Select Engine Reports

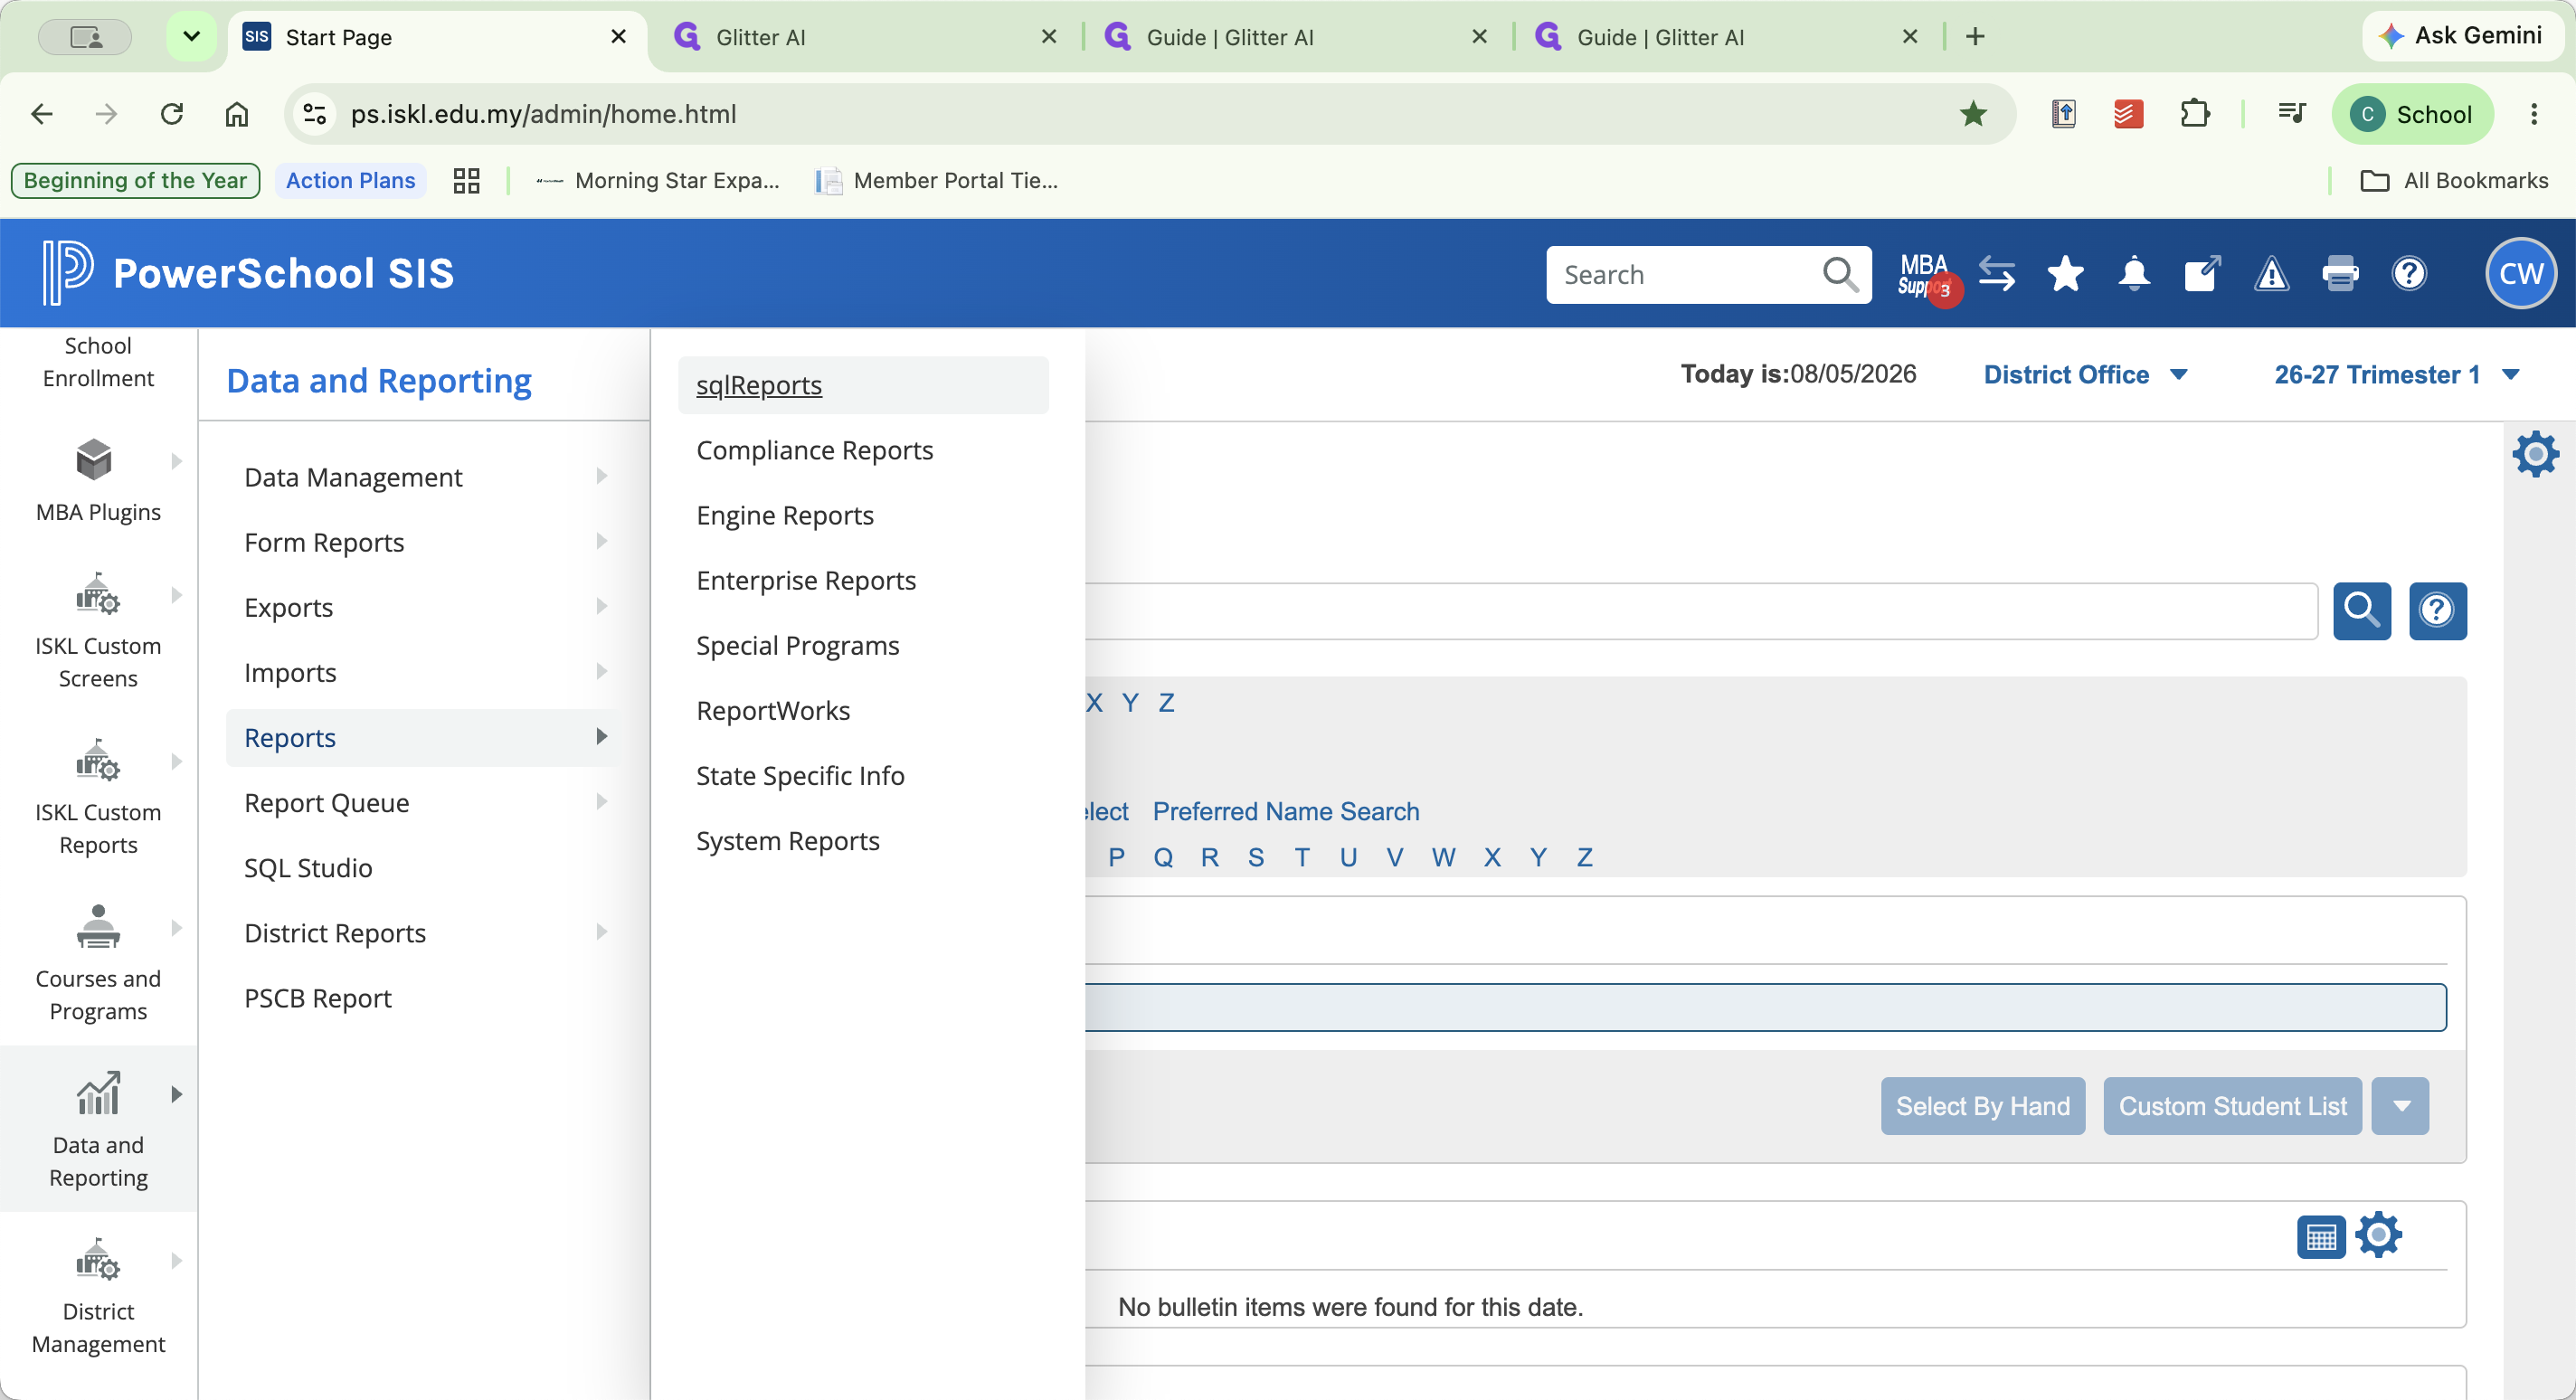point(785,515)
